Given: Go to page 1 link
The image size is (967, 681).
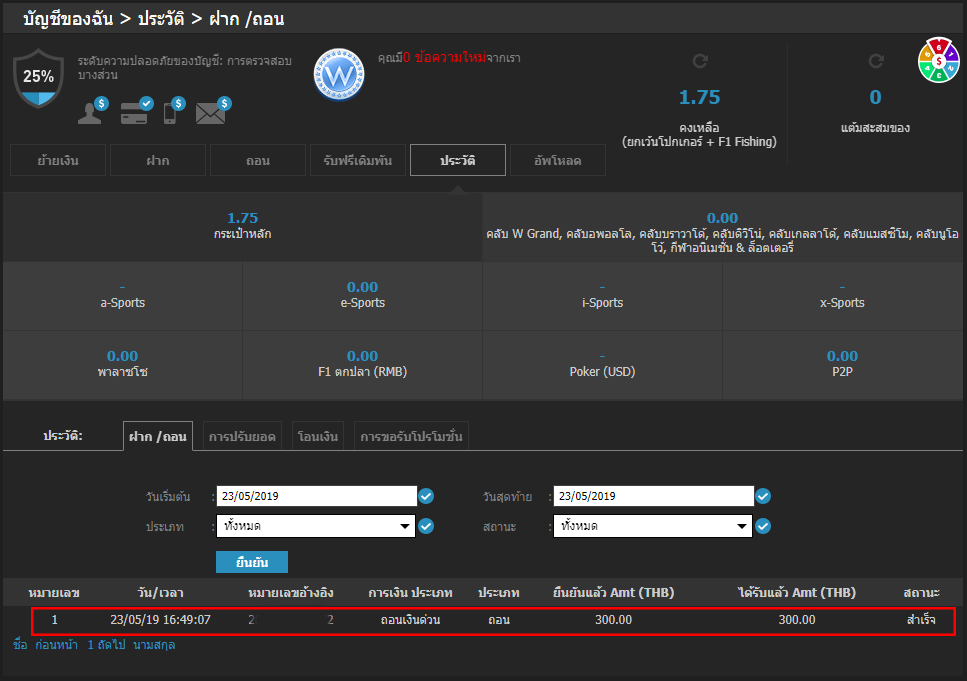Looking at the screenshot, I should 91,645.
